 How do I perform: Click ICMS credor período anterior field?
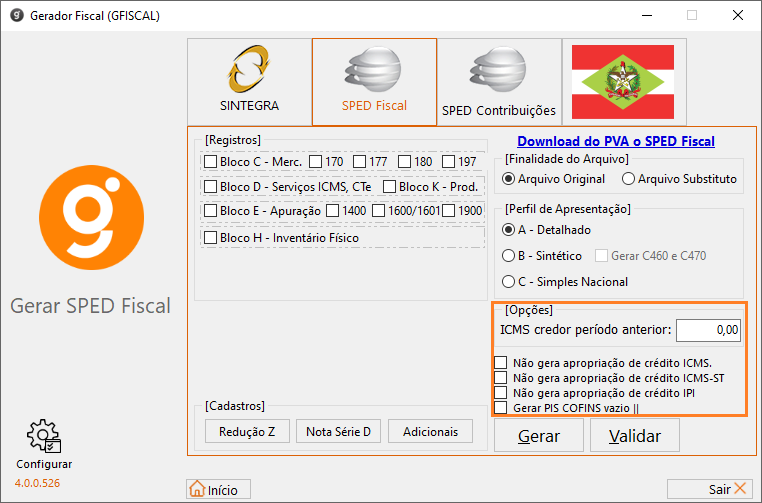(x=709, y=330)
